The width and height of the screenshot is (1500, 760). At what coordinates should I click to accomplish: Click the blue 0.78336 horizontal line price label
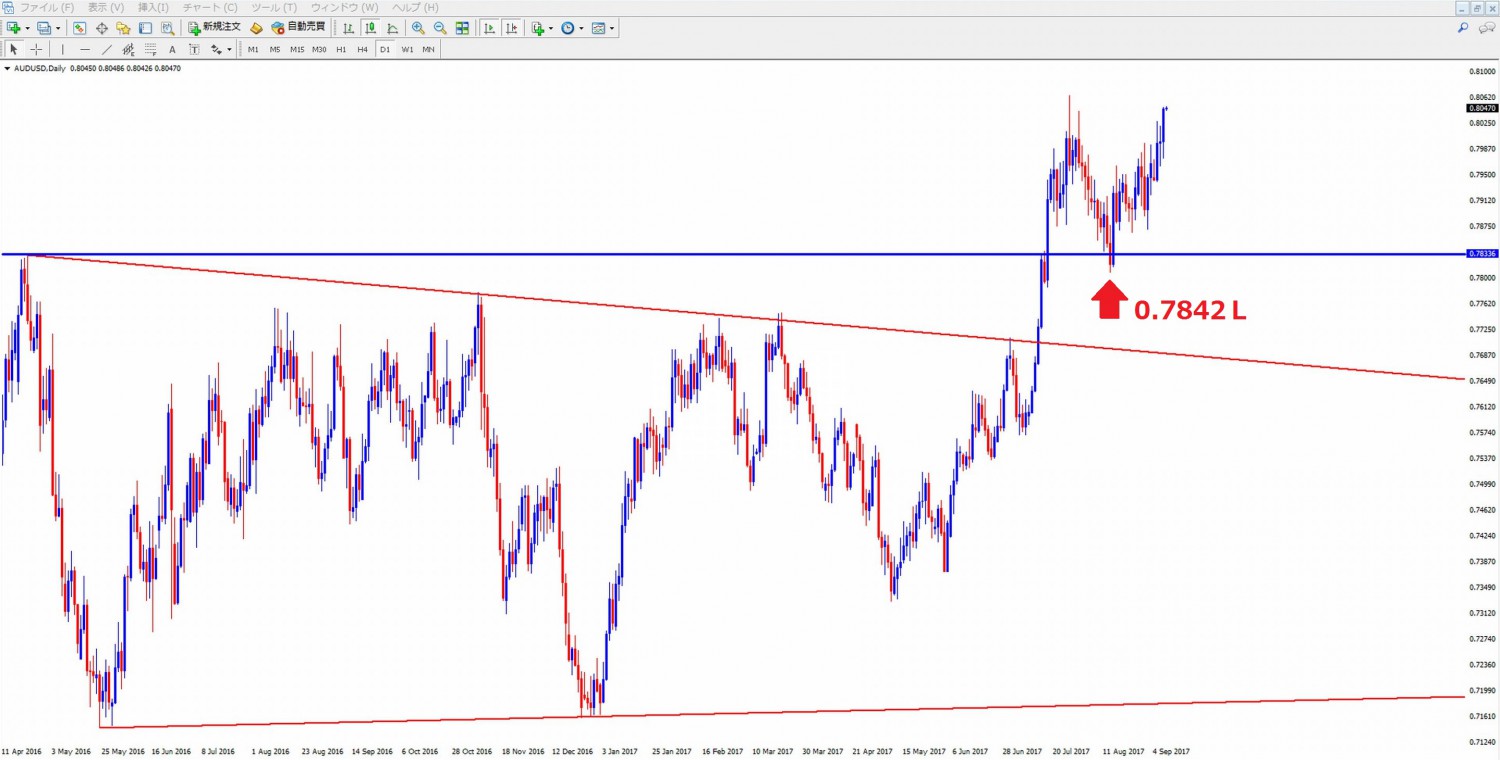point(1481,254)
